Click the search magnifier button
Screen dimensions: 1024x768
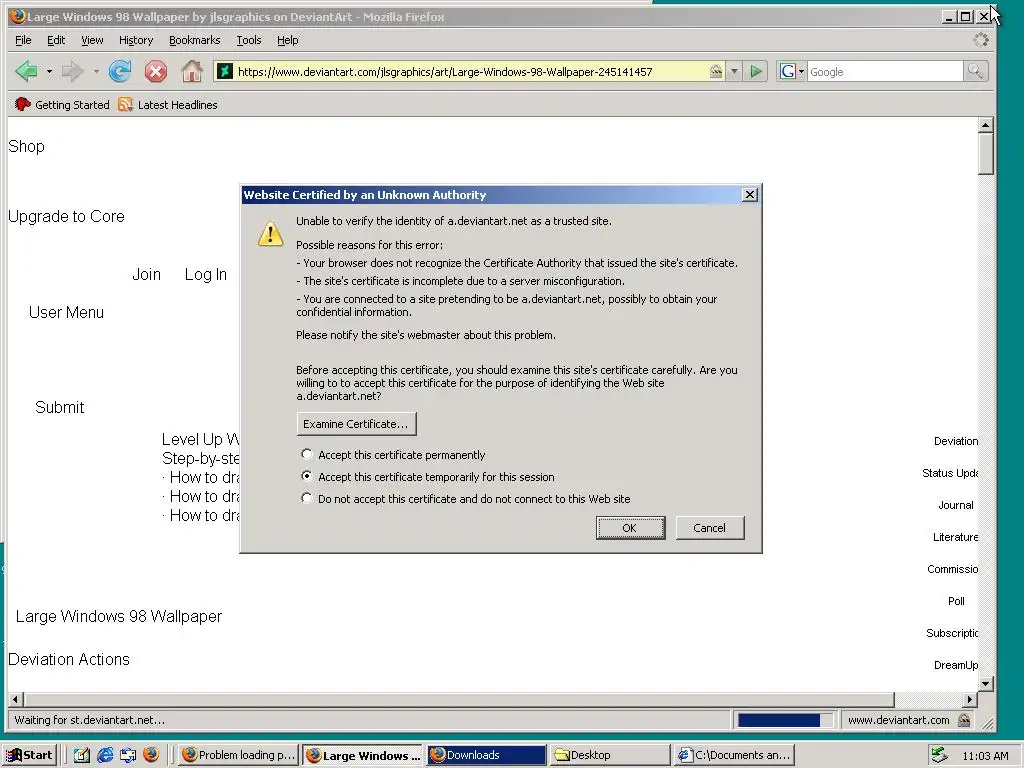coord(975,71)
